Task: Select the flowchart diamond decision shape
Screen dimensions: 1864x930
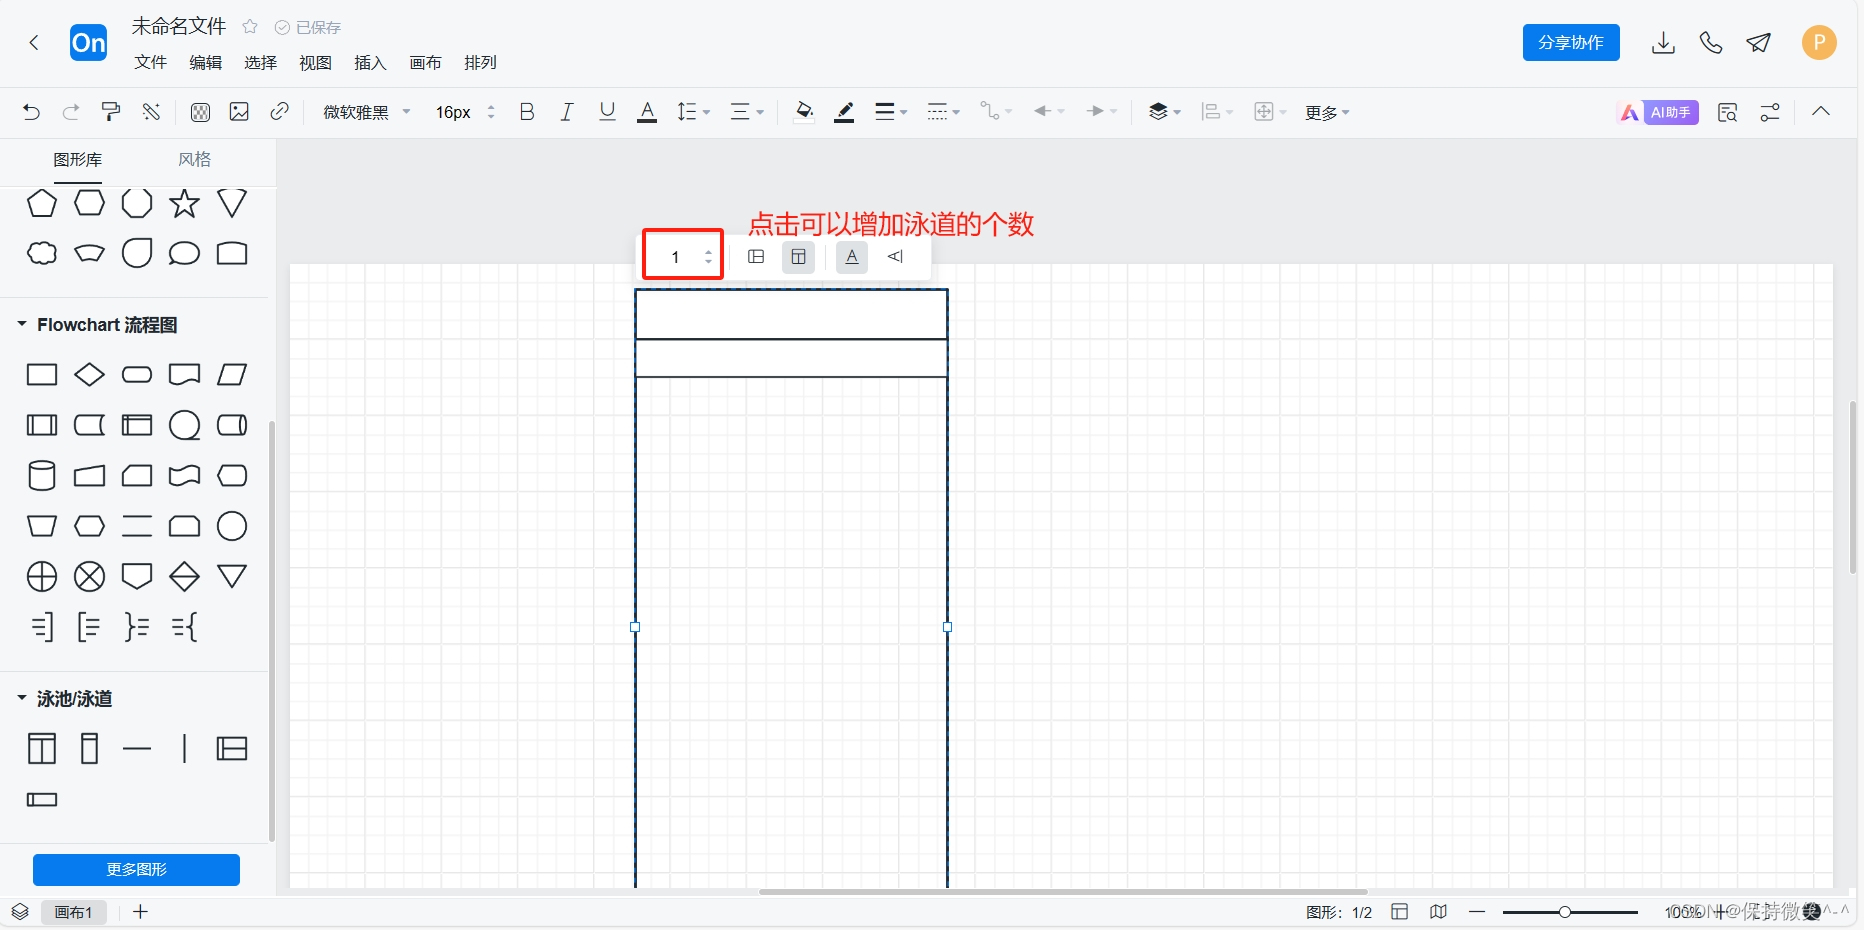Action: tap(89, 374)
